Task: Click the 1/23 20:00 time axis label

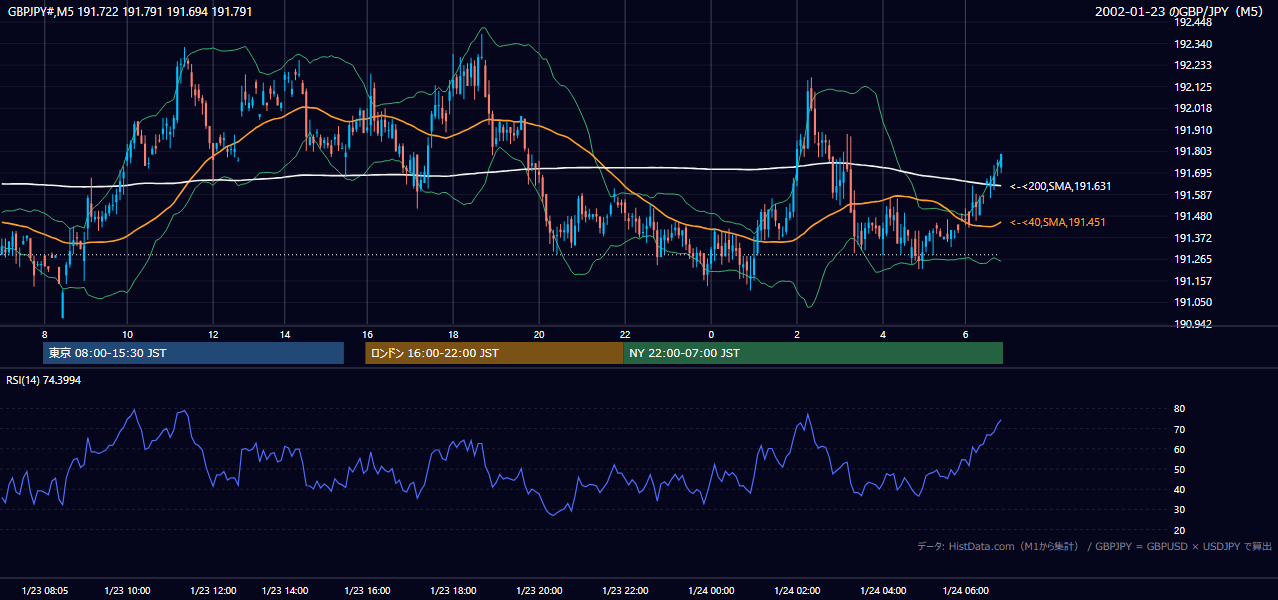Action: tap(539, 591)
